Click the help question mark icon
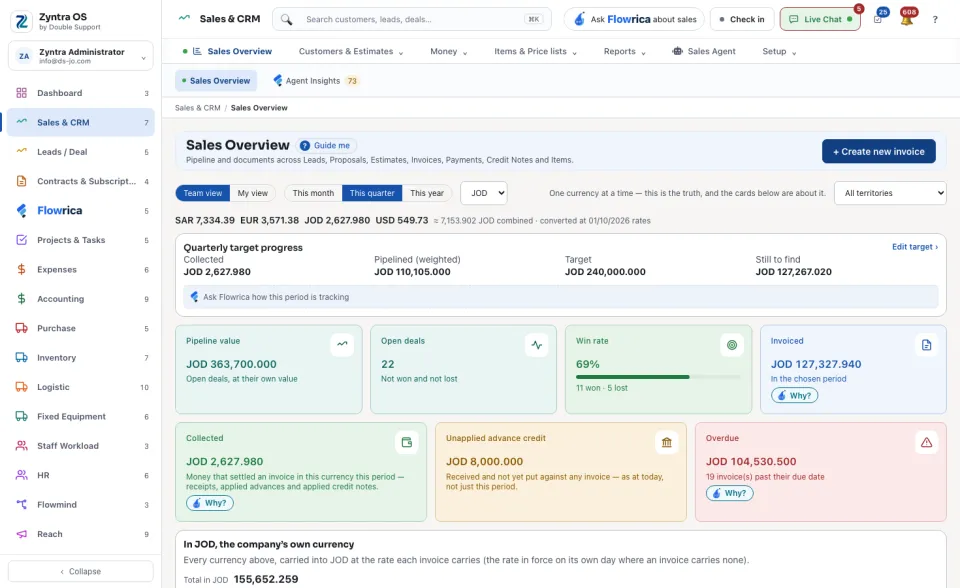The height and width of the screenshot is (588, 960). coord(935,20)
